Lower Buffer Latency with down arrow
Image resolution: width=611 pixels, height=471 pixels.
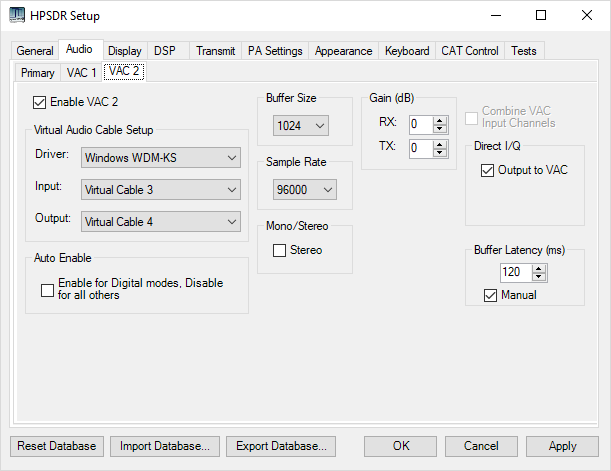[539, 277]
